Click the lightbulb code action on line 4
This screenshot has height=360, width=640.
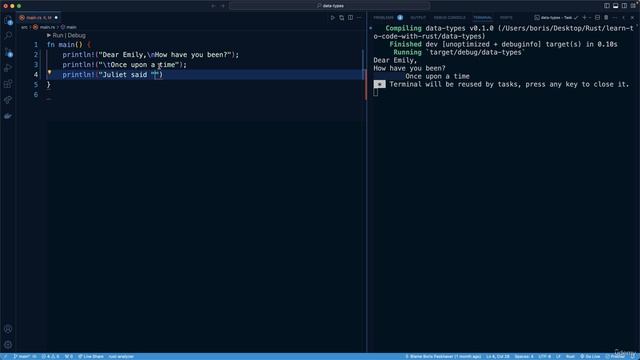coord(49,73)
